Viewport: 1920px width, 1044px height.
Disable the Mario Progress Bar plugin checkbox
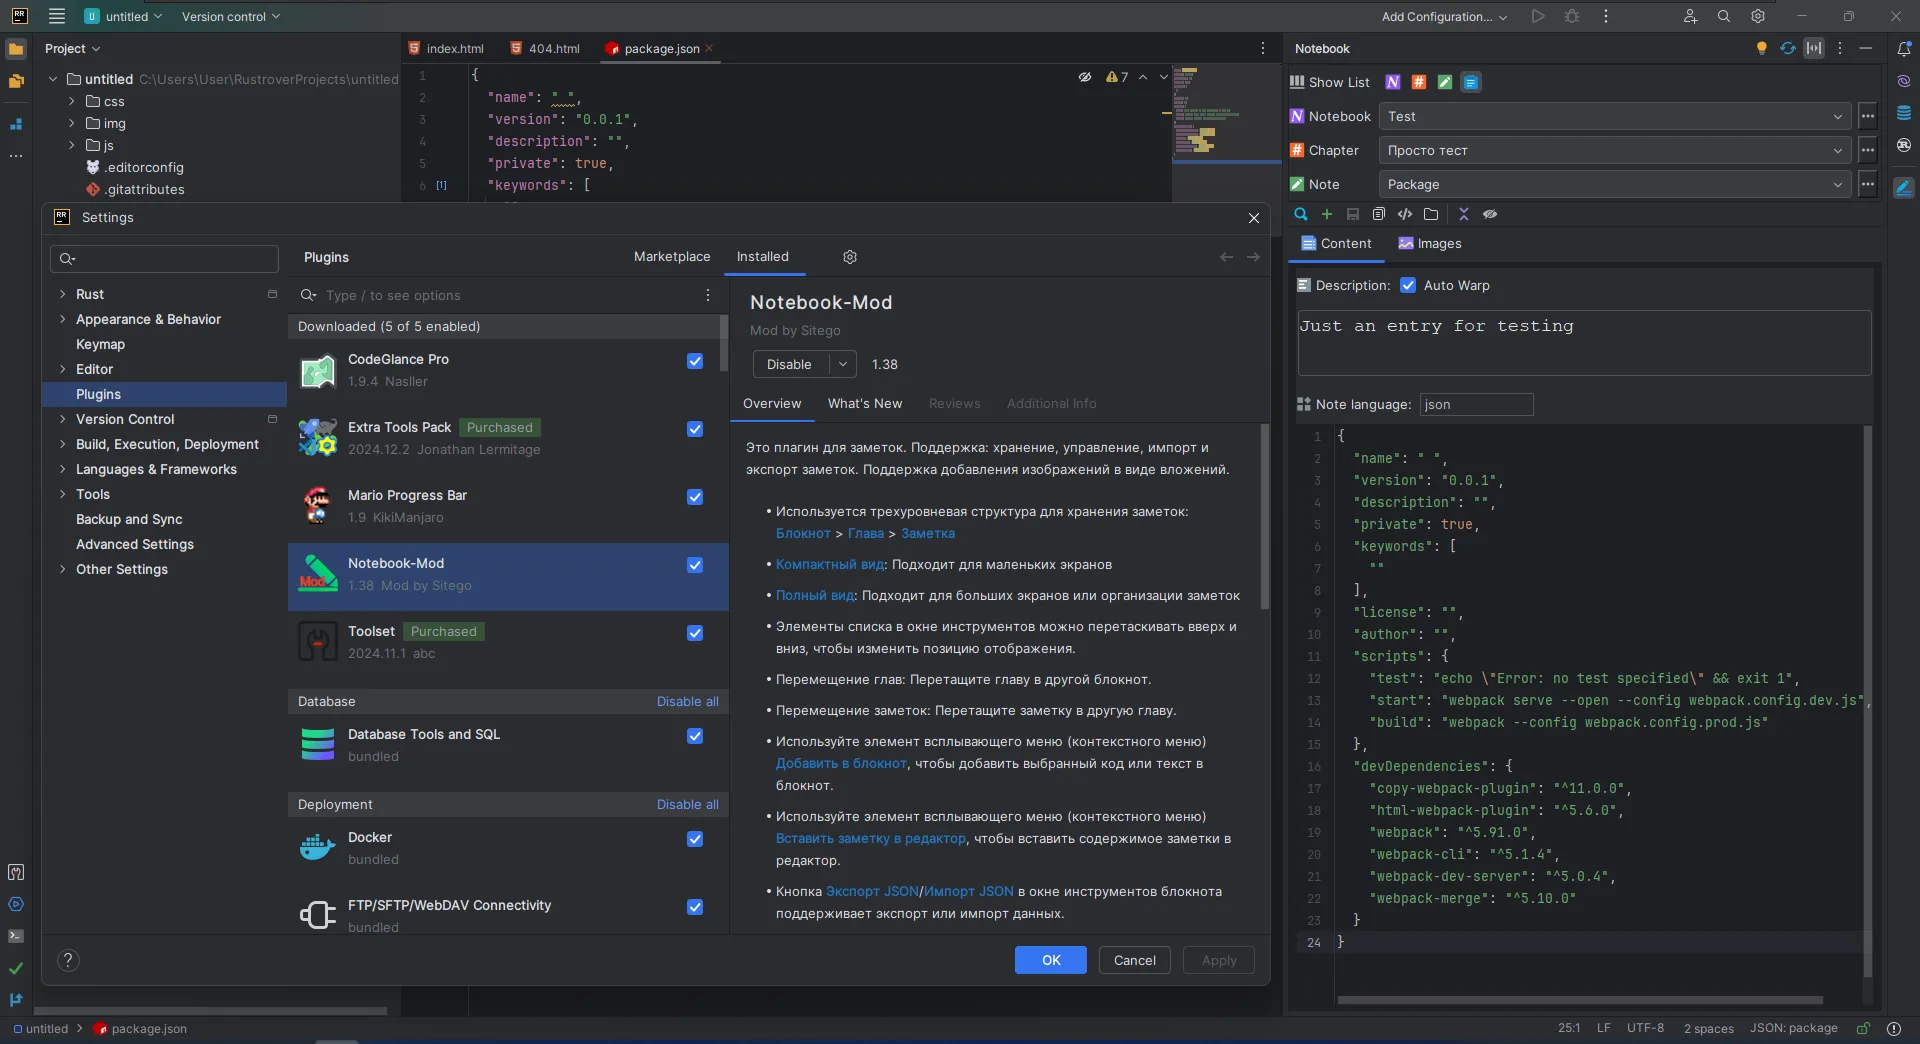pyautogui.click(x=695, y=497)
